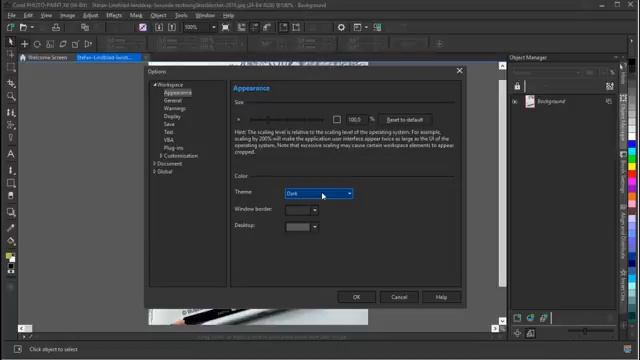
Task: Click the home icon of Welcome Screen tab
Action: (23, 58)
